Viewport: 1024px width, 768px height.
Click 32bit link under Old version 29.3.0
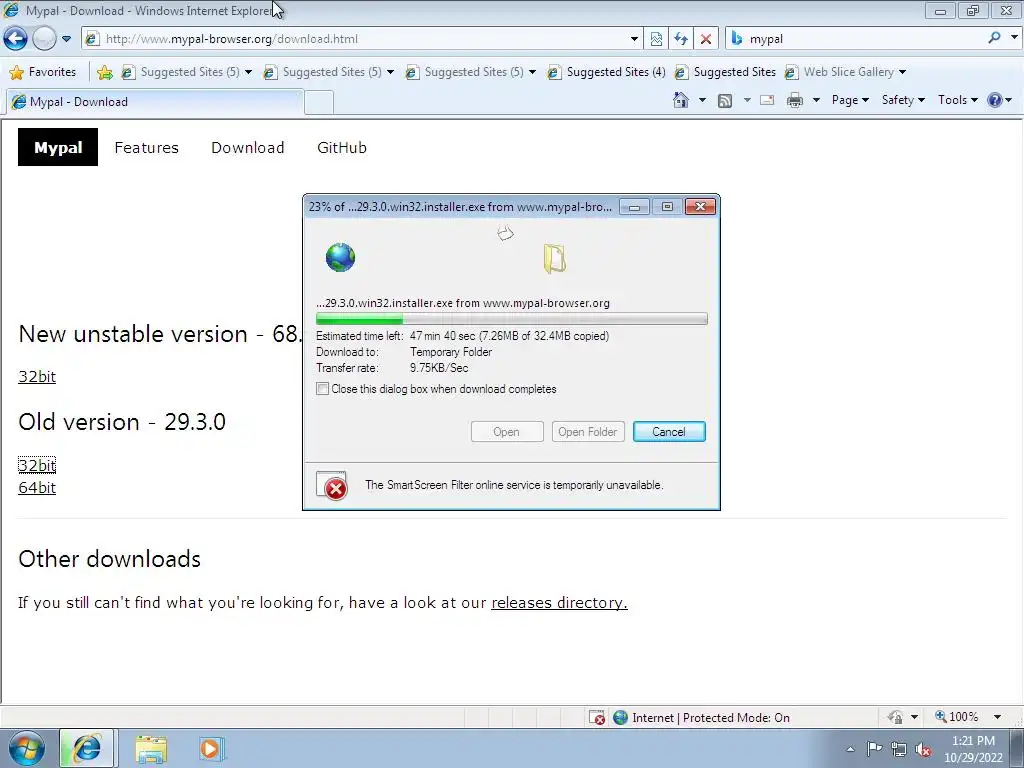tap(37, 465)
